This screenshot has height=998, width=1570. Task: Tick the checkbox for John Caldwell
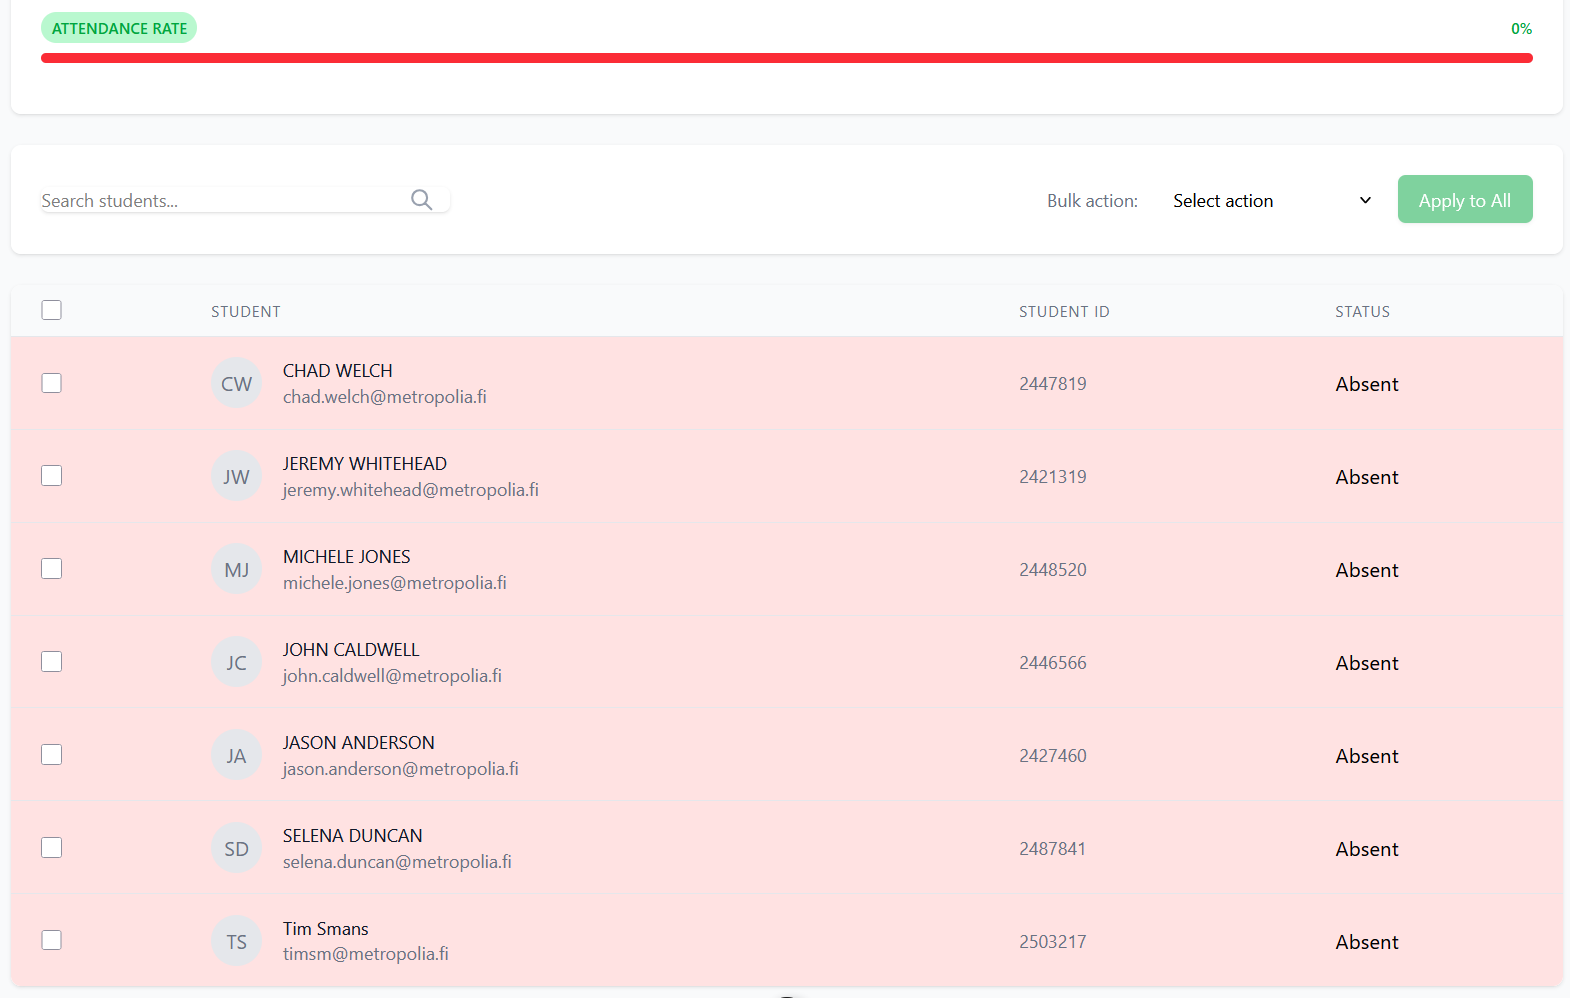coord(52,662)
